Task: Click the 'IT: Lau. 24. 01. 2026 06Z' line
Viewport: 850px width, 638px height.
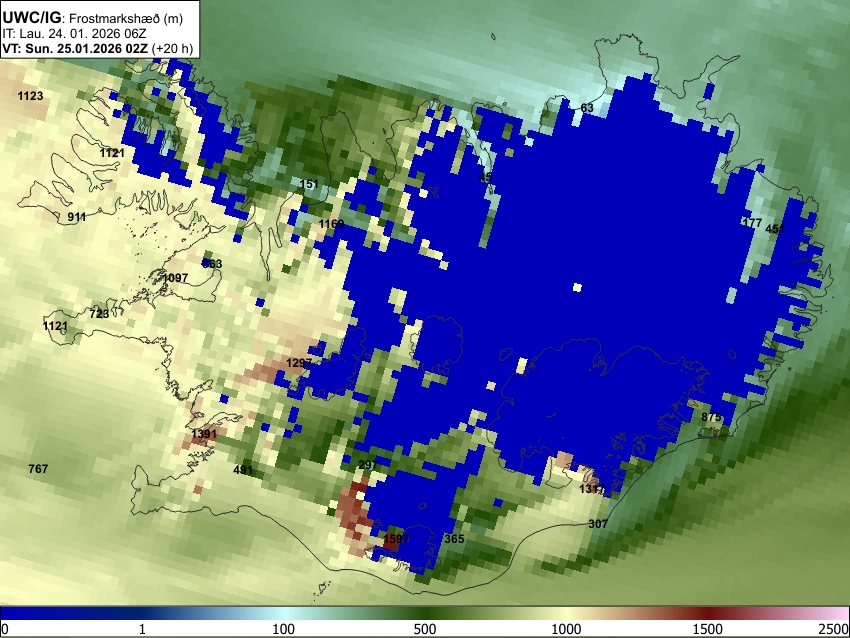Action: point(74,34)
